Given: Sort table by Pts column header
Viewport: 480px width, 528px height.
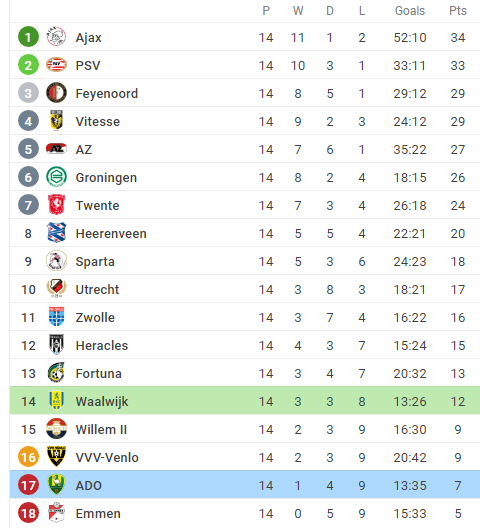Looking at the screenshot, I should pyautogui.click(x=458, y=11).
